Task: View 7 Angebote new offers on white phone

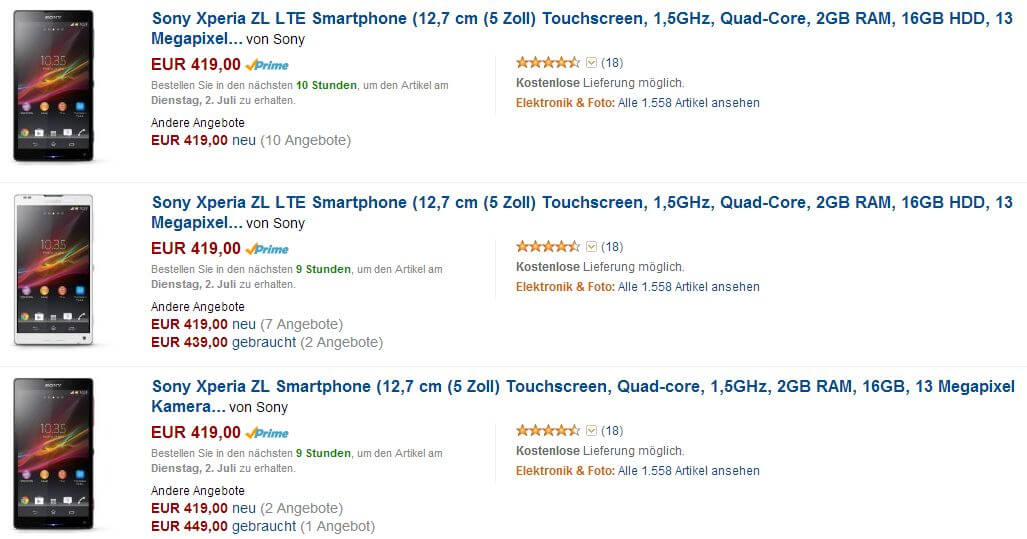Action: click(301, 324)
